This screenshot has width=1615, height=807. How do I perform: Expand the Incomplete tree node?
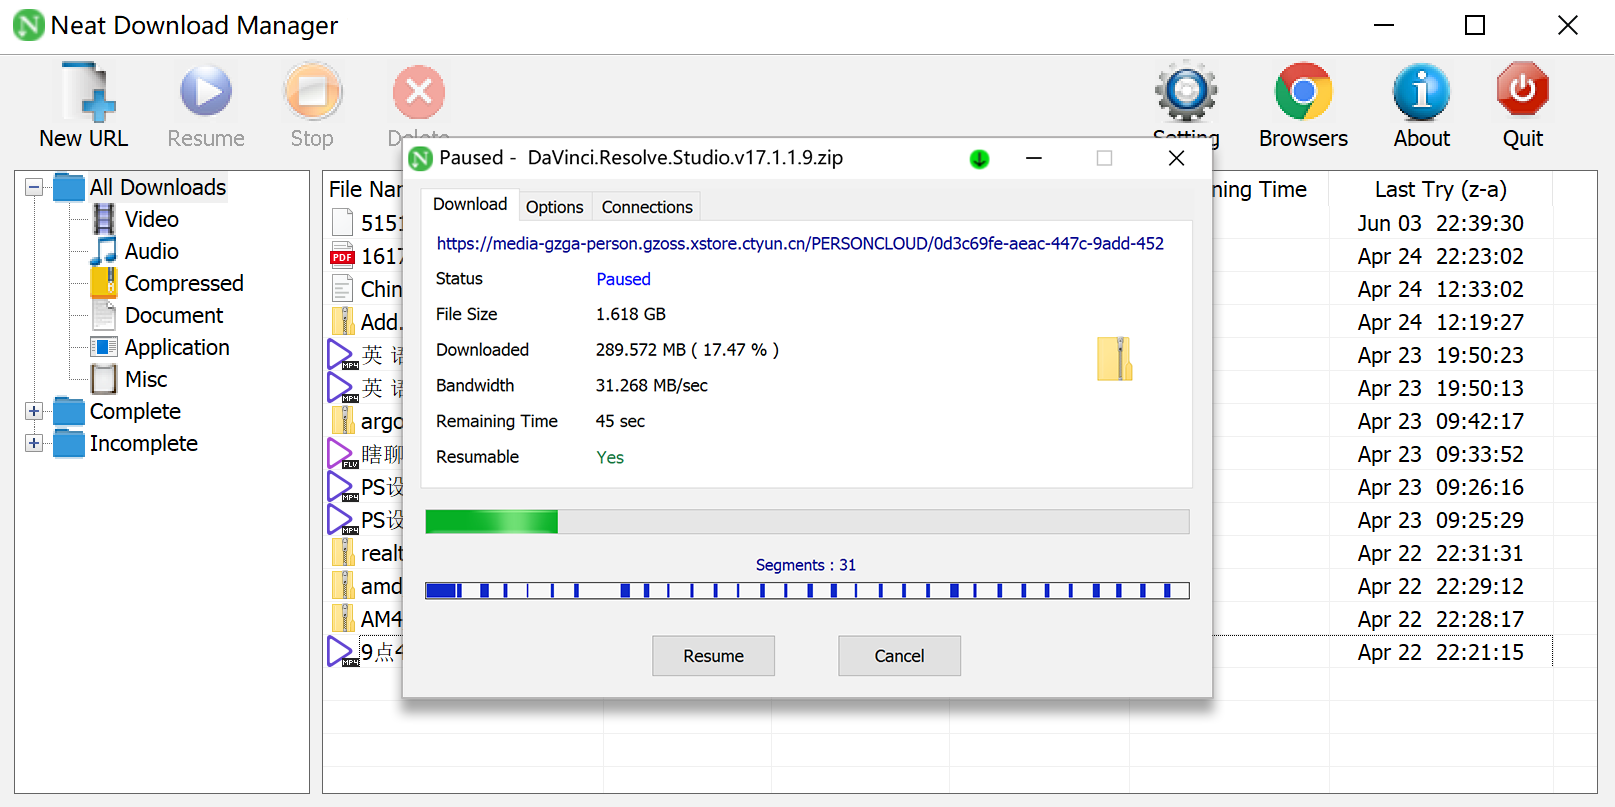(x=34, y=443)
